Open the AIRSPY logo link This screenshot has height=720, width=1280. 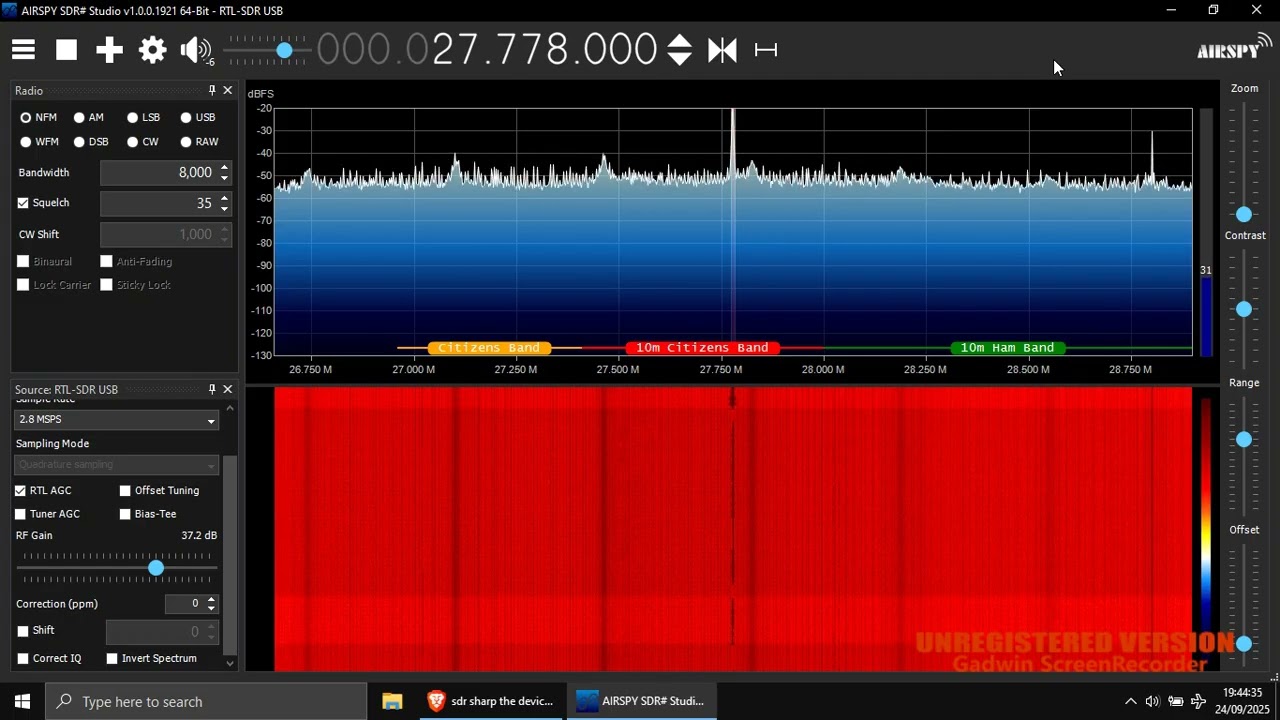tap(1234, 47)
